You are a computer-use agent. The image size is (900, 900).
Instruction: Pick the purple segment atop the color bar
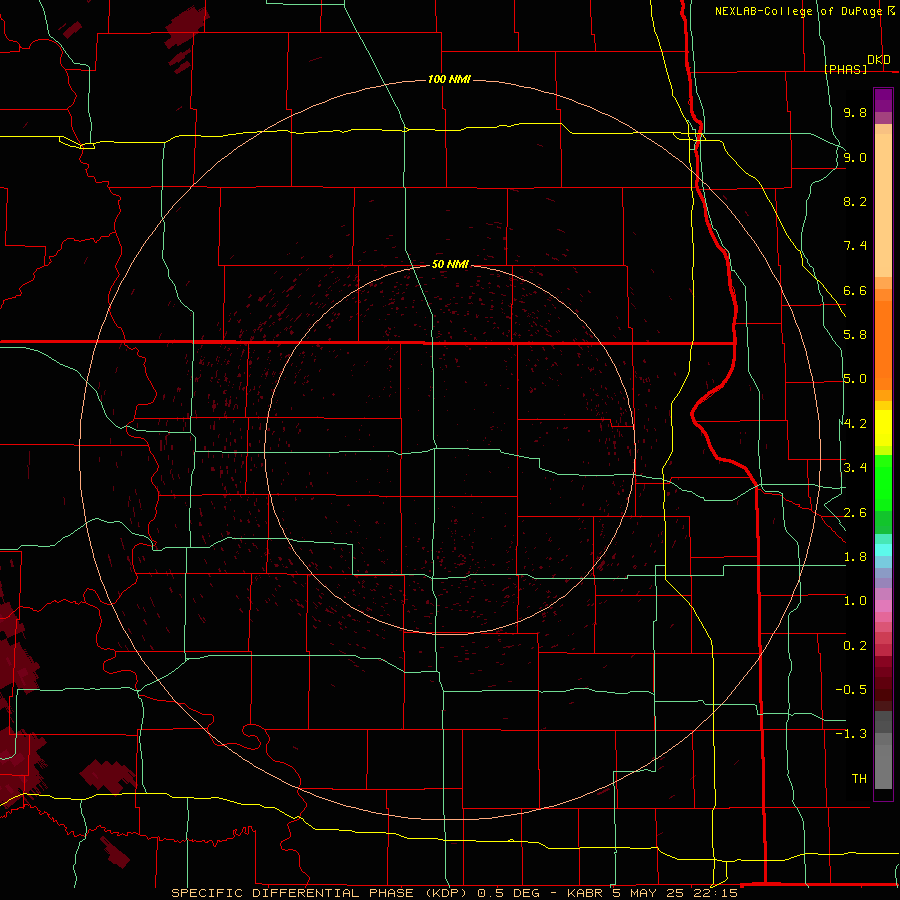coord(883,100)
